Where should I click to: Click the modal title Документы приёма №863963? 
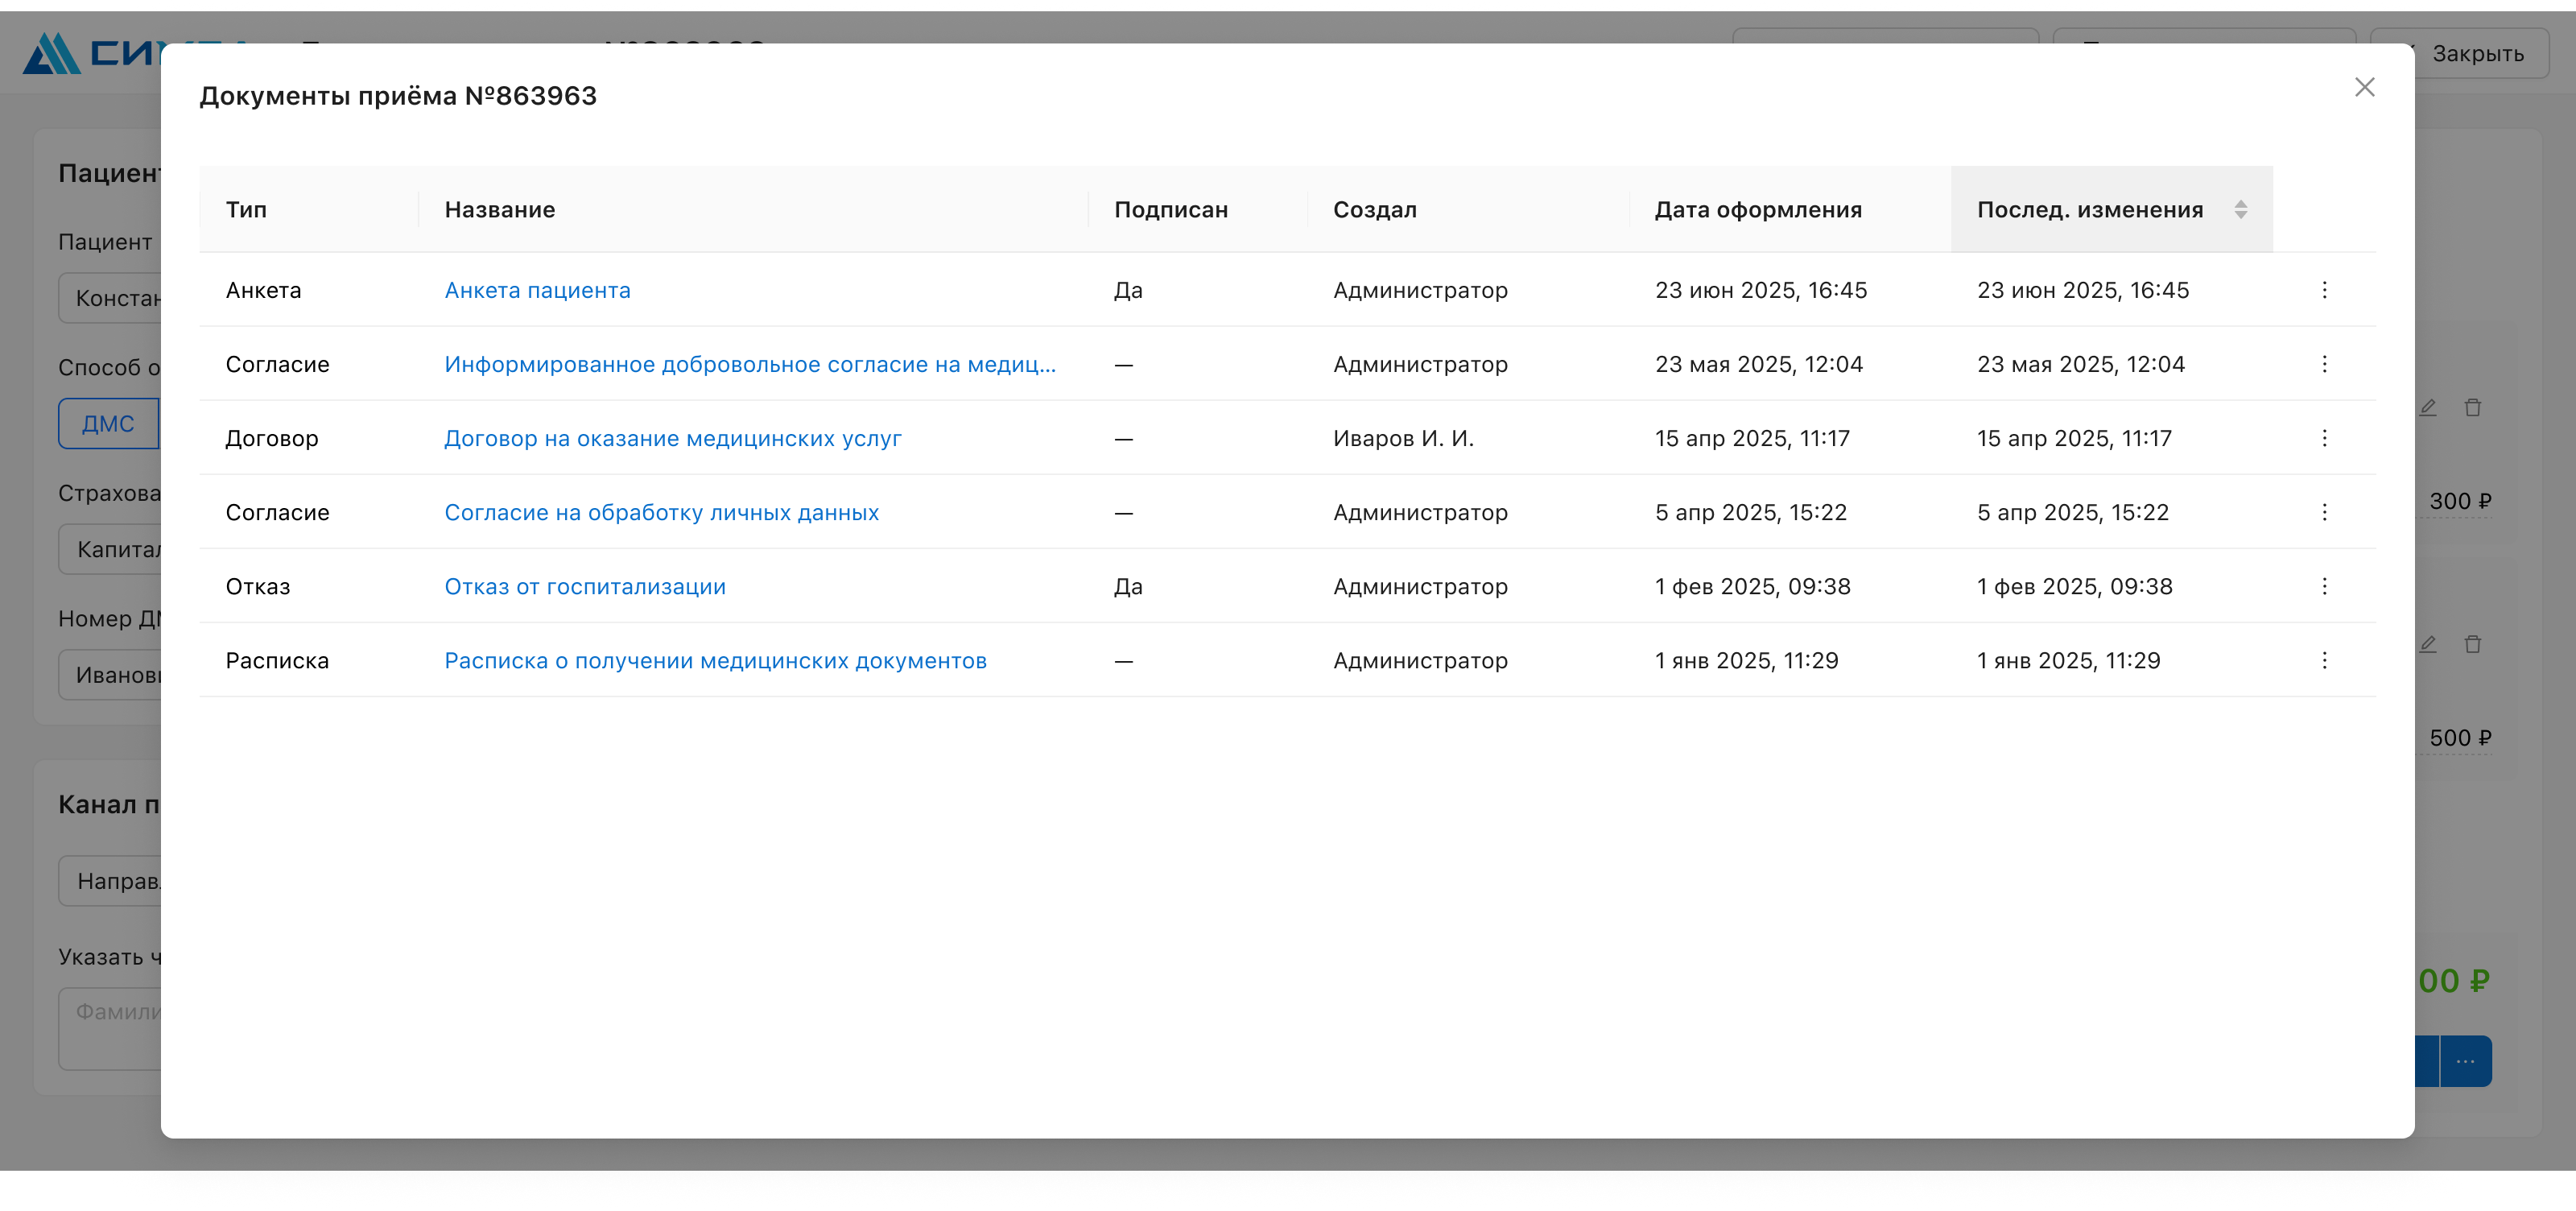click(x=398, y=96)
